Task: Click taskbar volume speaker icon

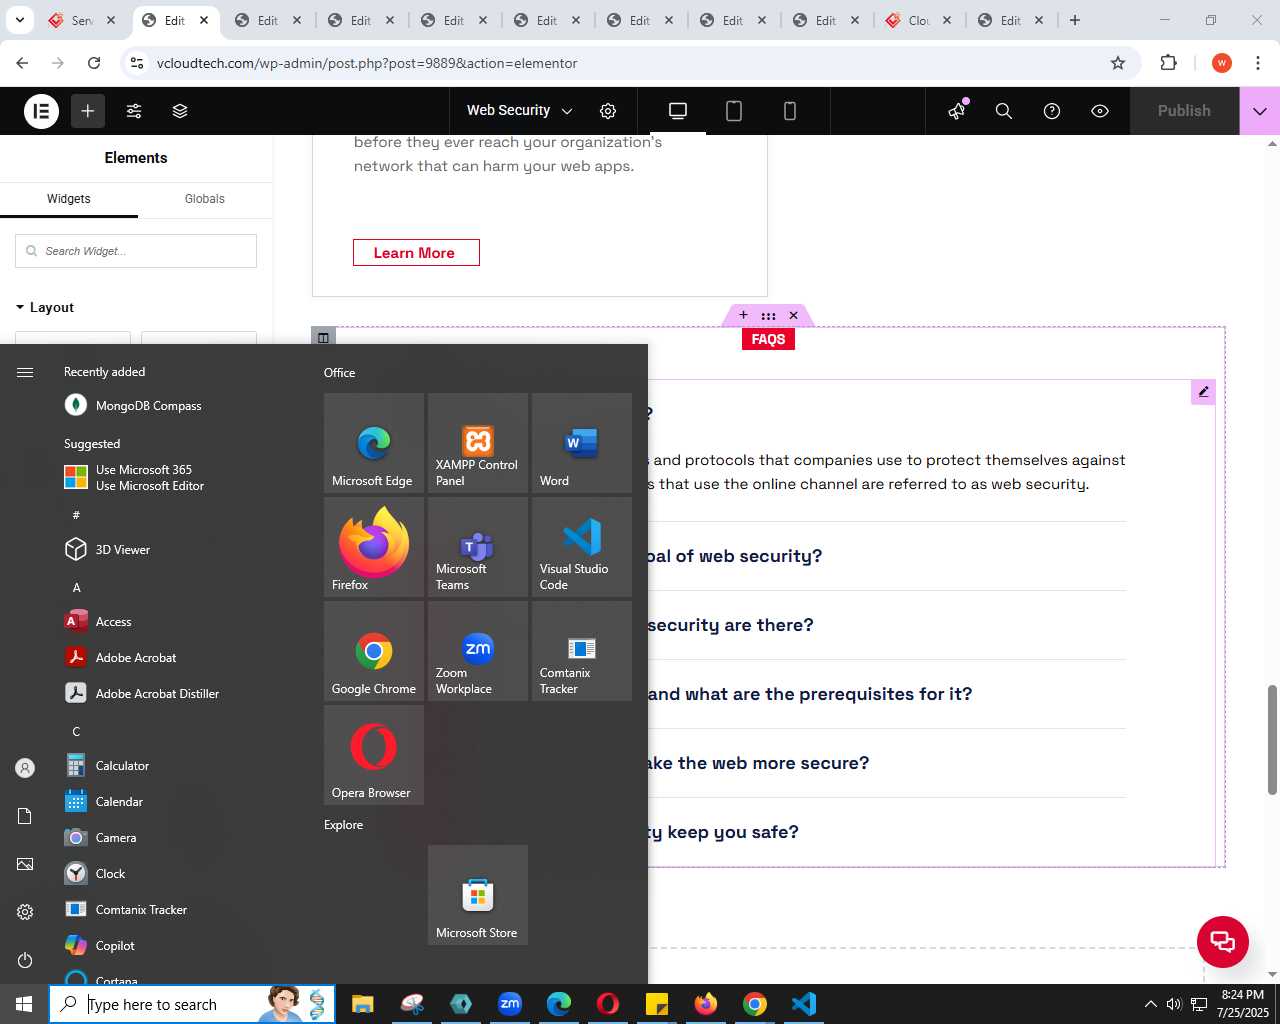Action: 1174,1004
